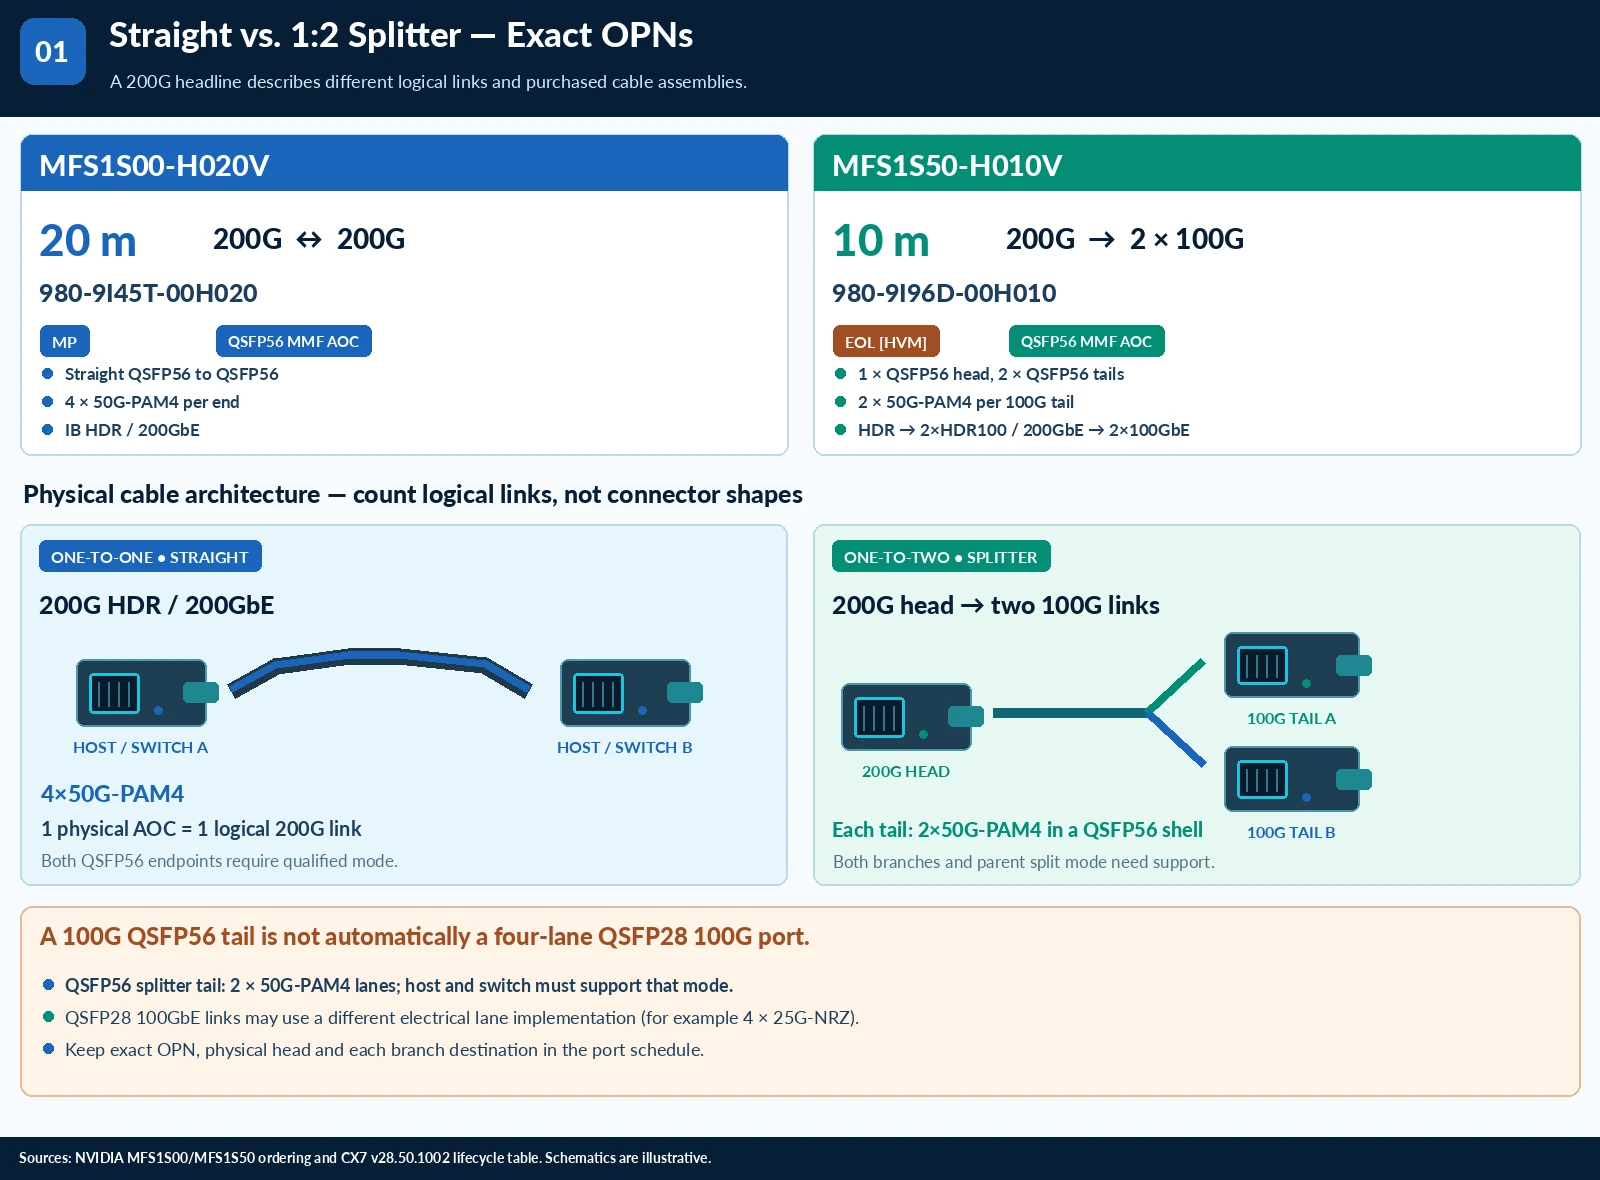Click the Physical cable architecture heading
1600x1180 pixels.
coord(413,495)
